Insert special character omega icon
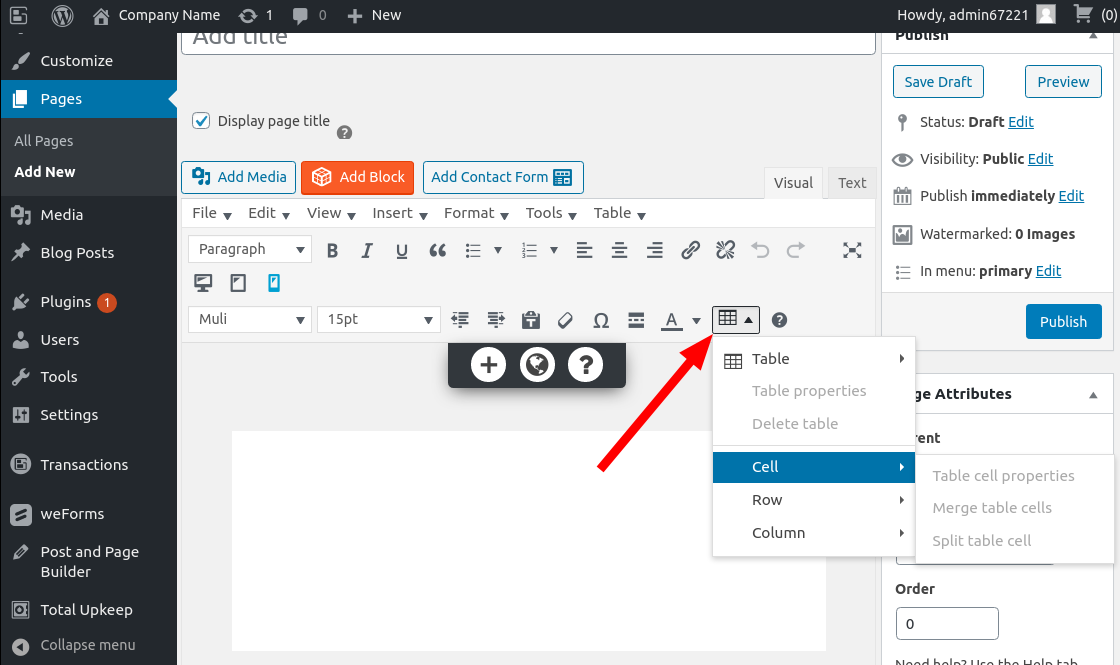The image size is (1120, 665). tap(601, 320)
